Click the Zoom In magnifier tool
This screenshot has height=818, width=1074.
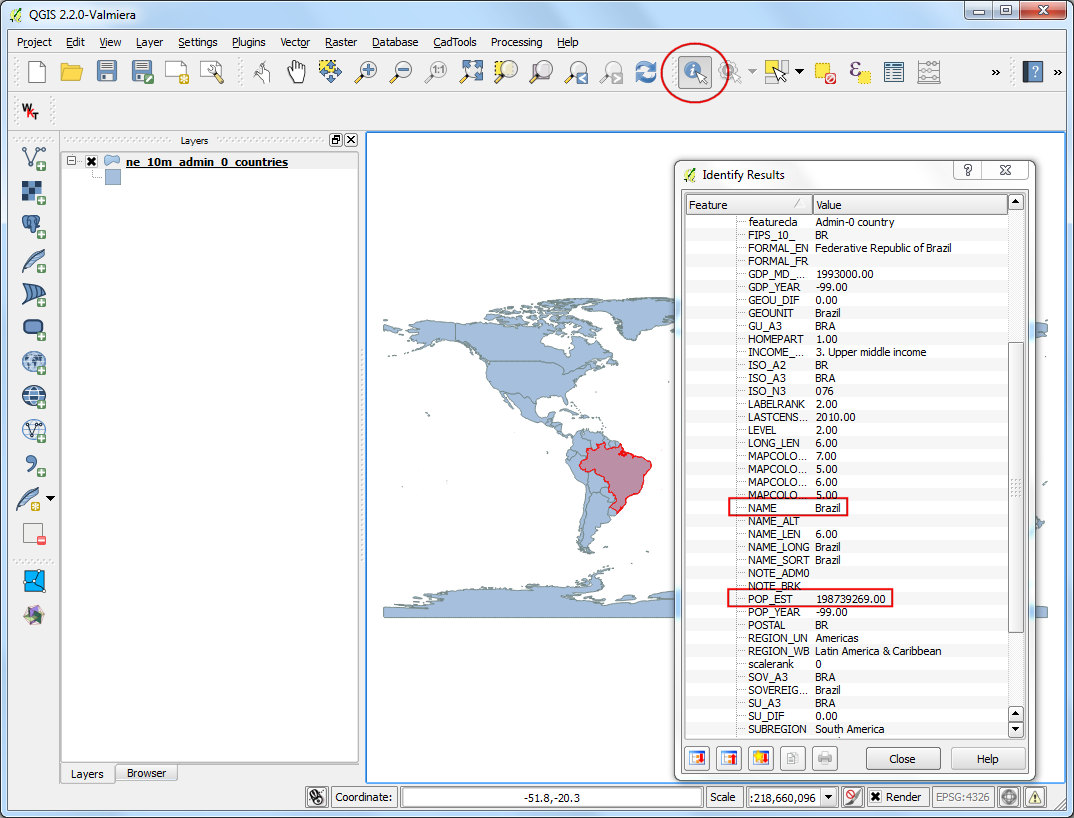(366, 72)
